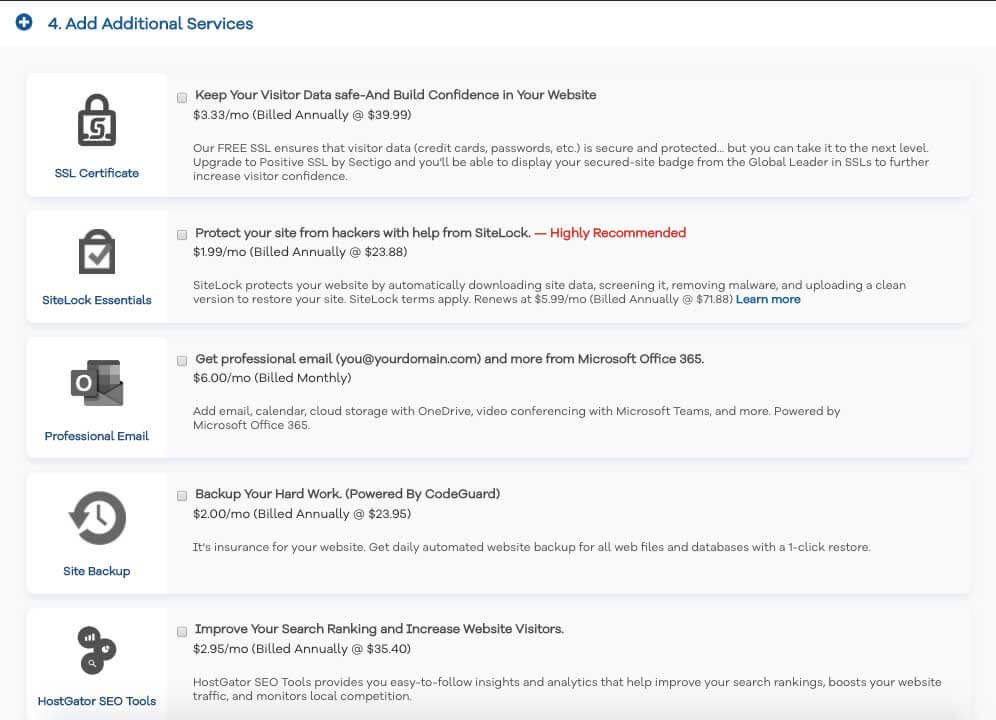
Task: Click the SiteLock Essentials label
Action: 97,300
